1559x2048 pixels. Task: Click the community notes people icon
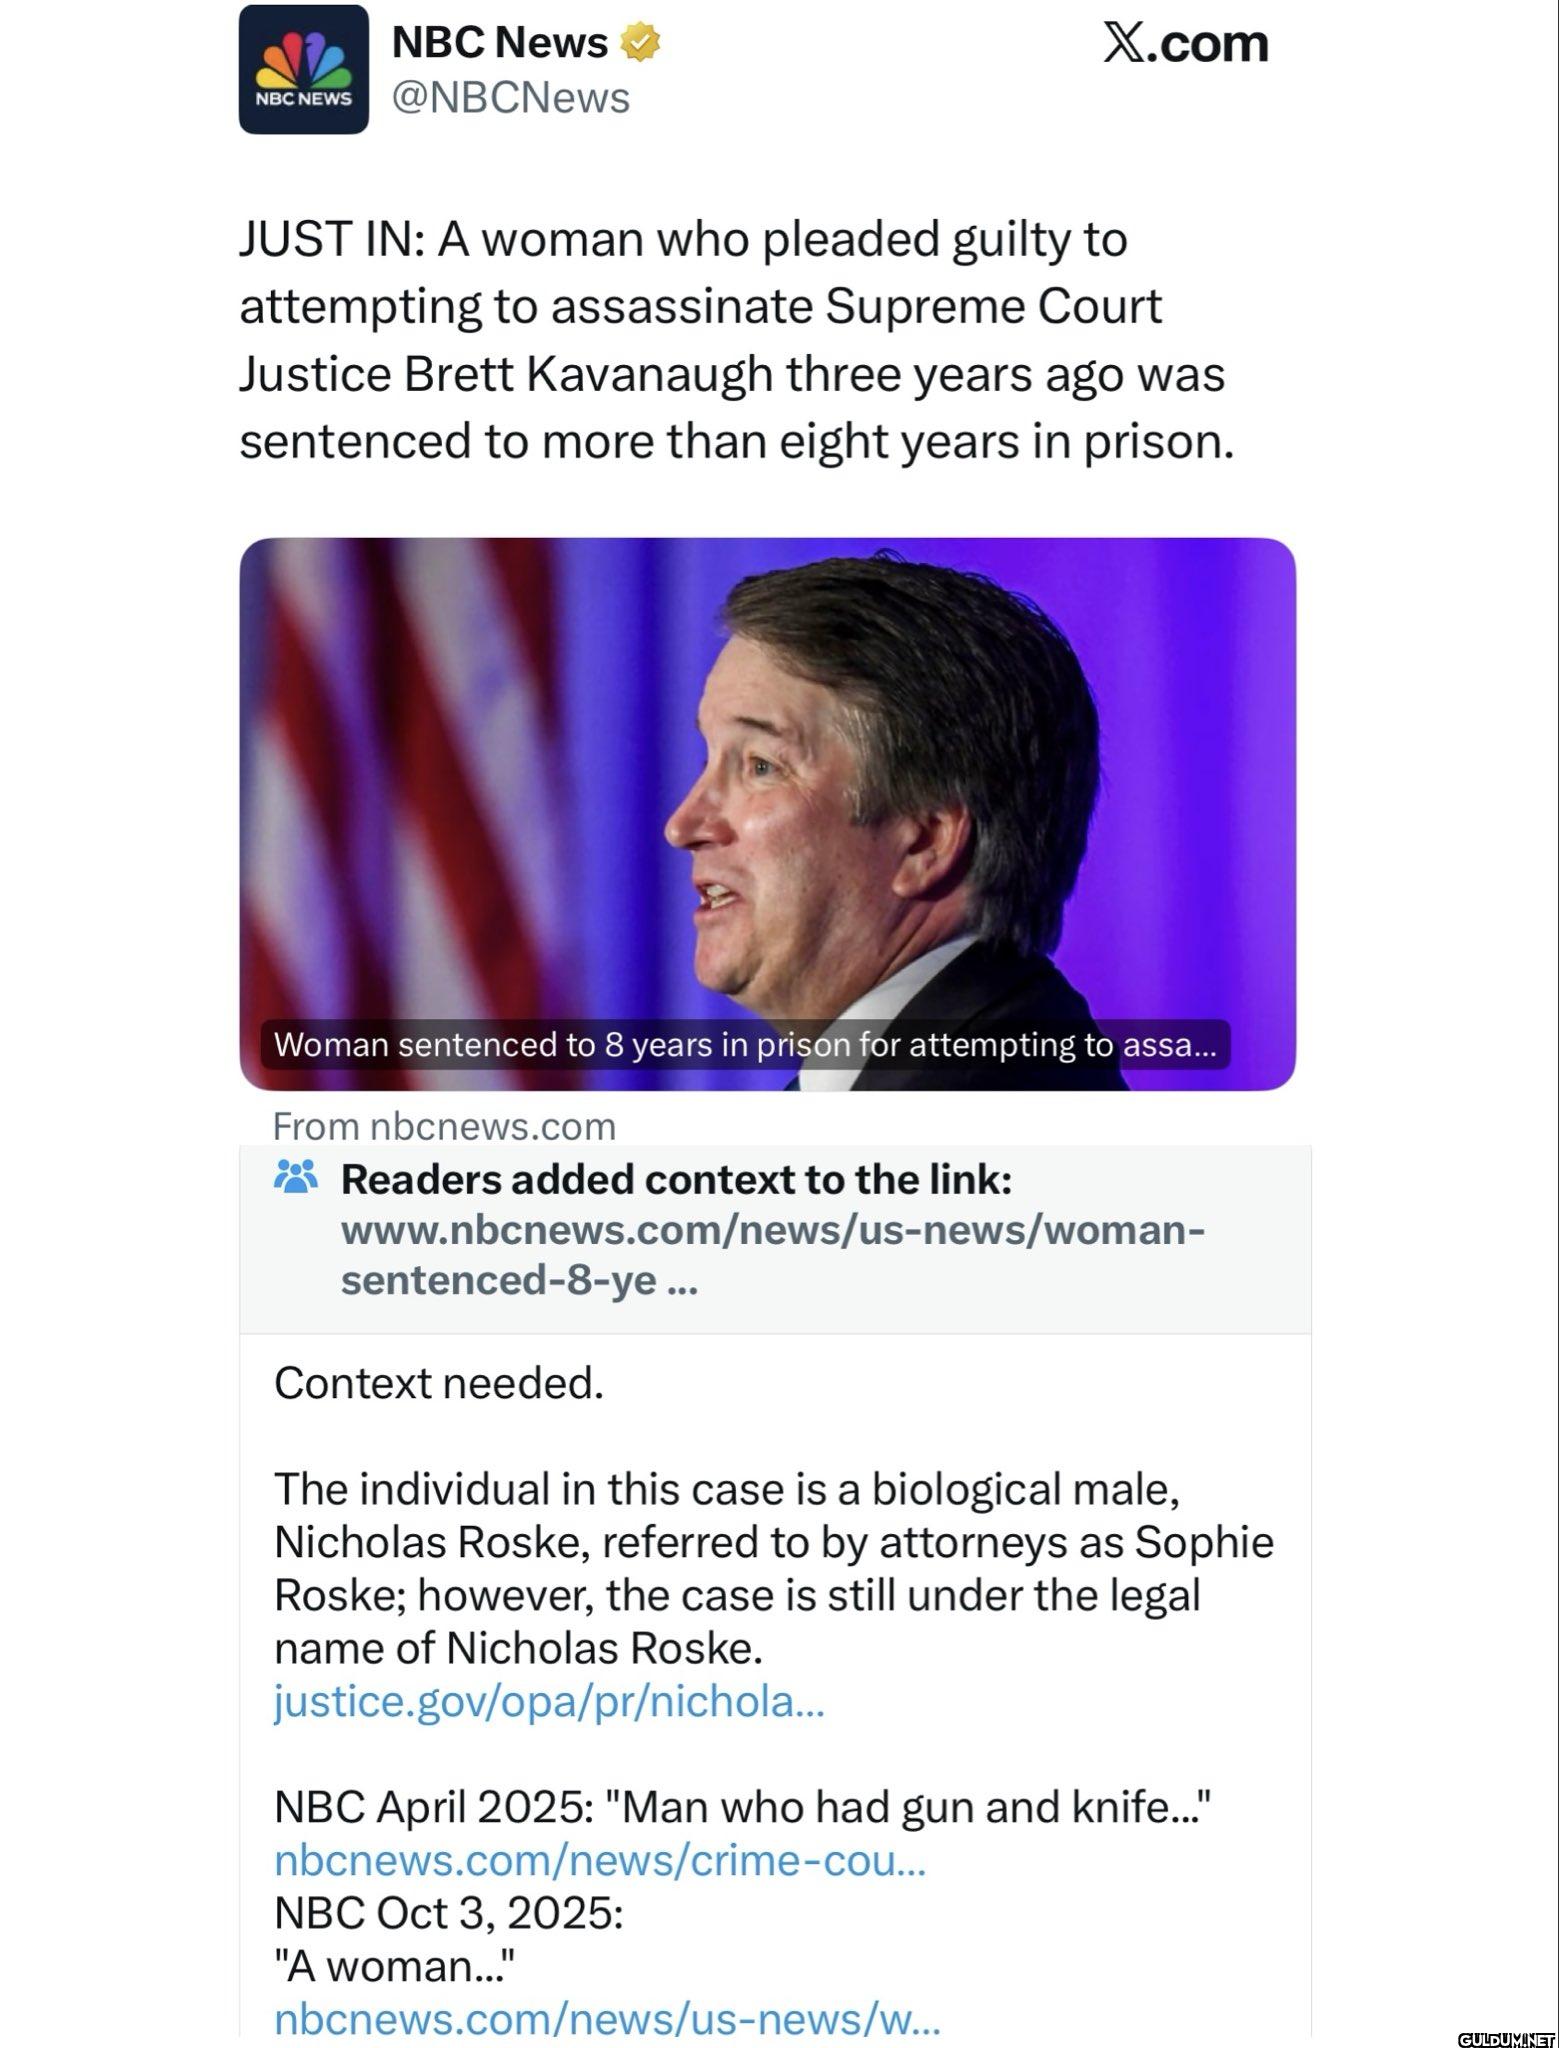click(296, 1177)
